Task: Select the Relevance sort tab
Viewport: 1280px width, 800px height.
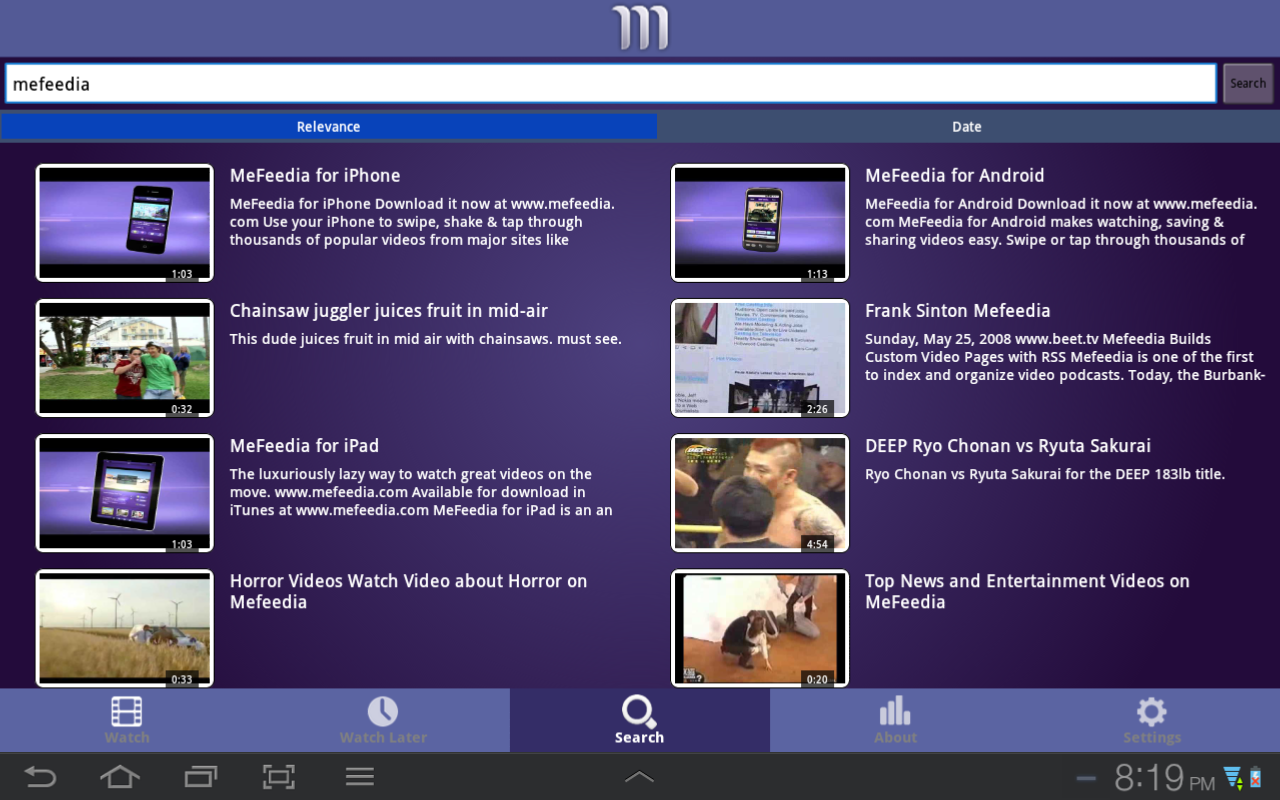Action: click(328, 126)
